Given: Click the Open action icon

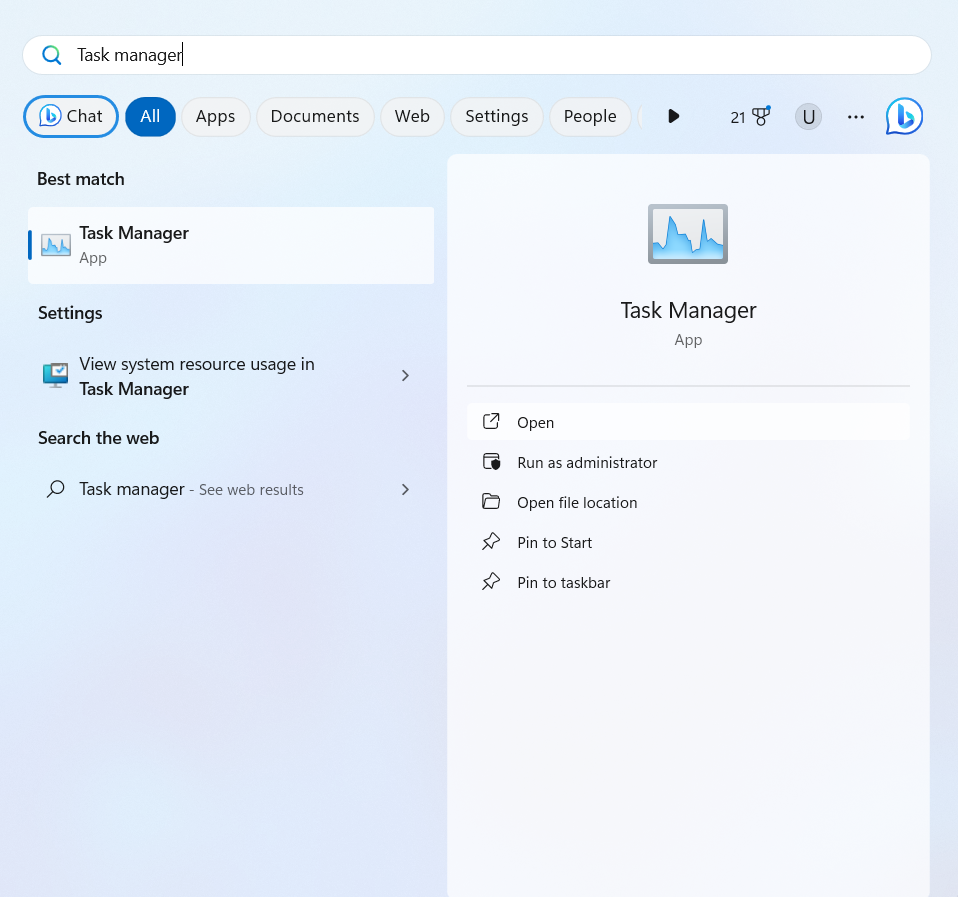Looking at the screenshot, I should (491, 421).
